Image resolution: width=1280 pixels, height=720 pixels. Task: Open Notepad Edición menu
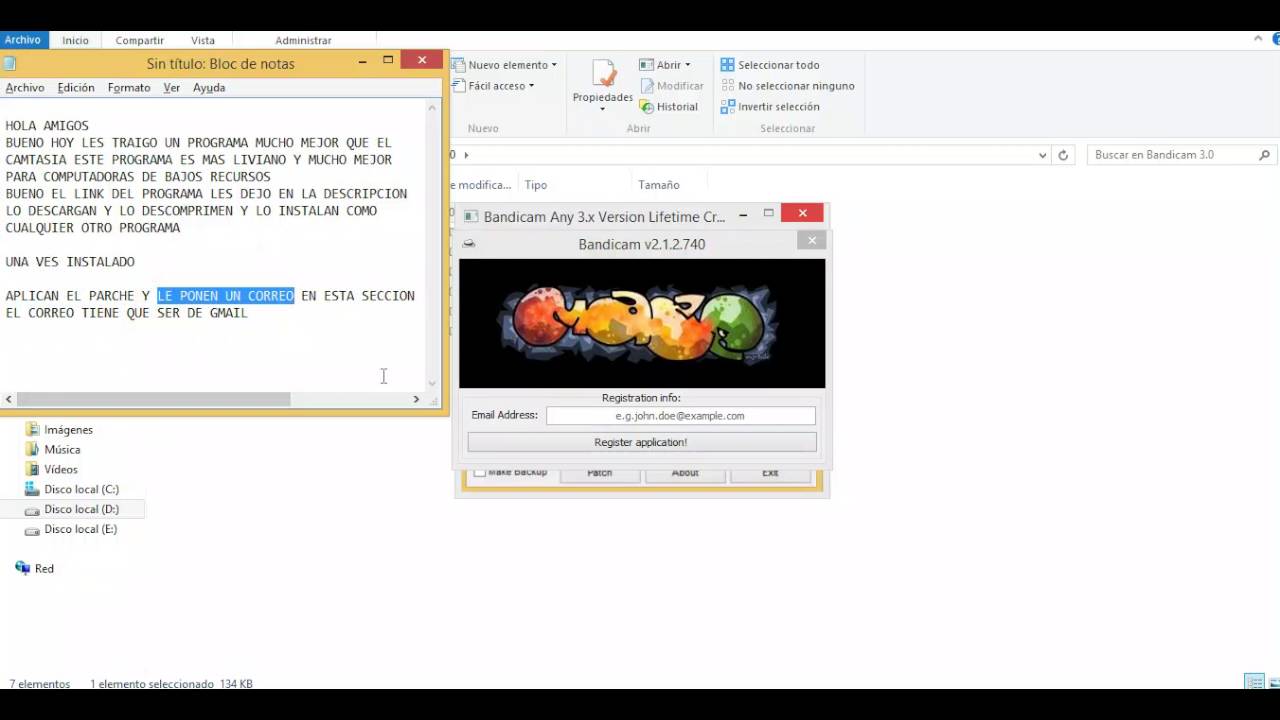coord(76,88)
